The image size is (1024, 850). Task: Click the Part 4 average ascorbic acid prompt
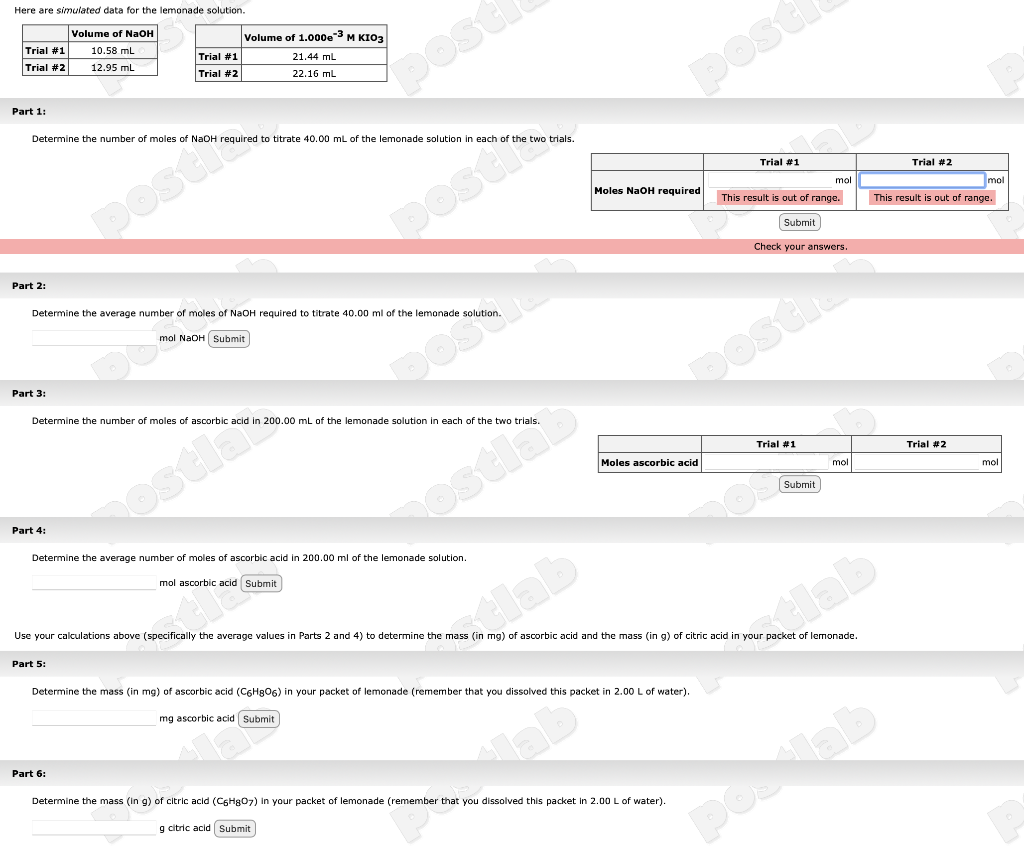coord(249,558)
